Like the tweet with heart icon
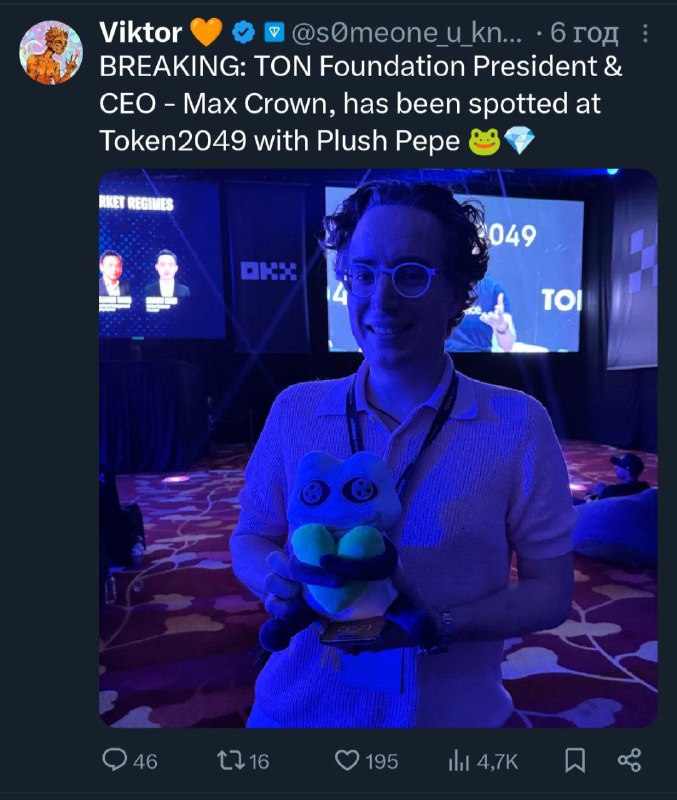Screen dimensions: 677x800 click(347, 761)
